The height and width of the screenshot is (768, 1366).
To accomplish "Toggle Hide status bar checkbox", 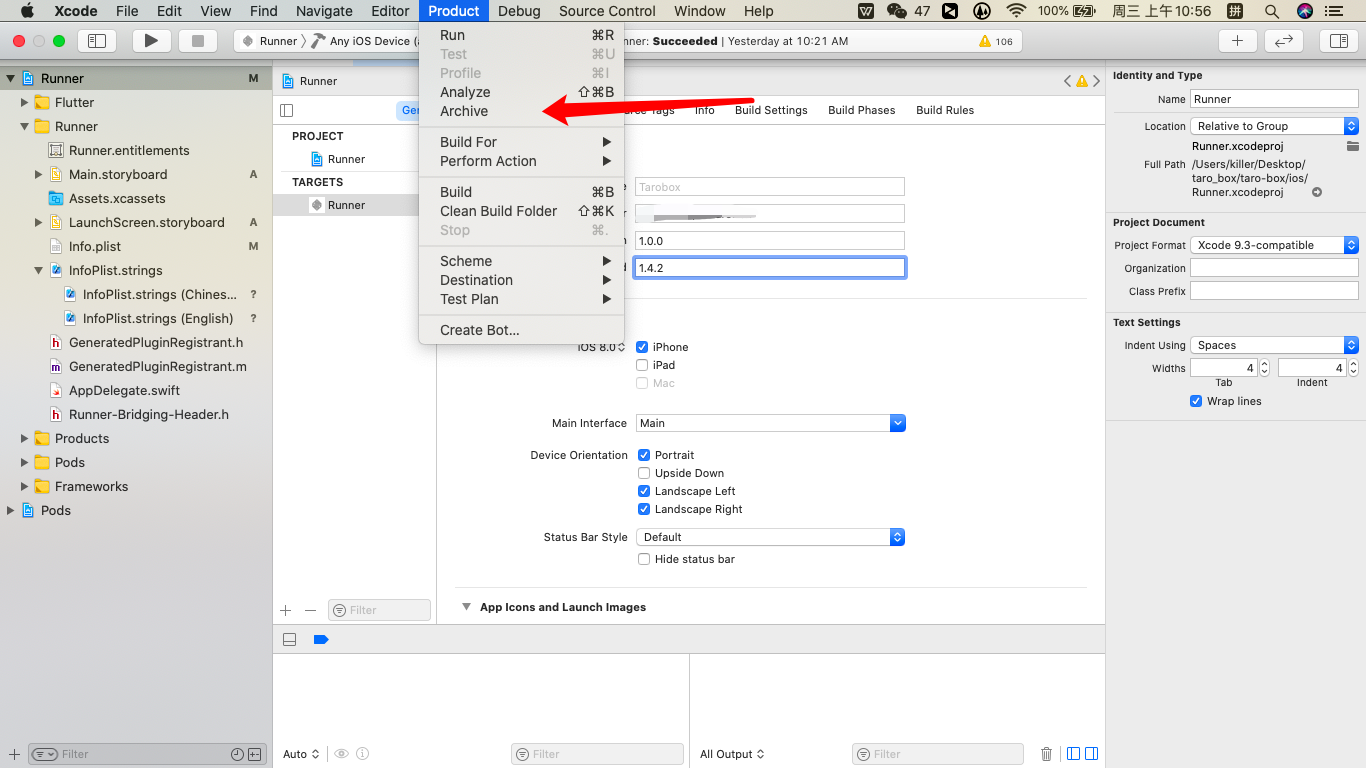I will [x=644, y=559].
